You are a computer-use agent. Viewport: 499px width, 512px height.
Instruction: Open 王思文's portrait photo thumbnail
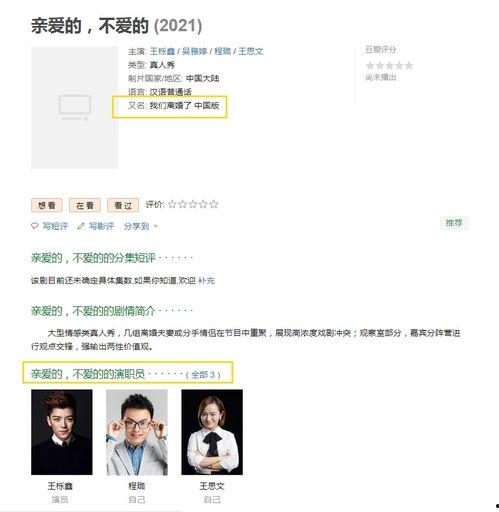(212, 432)
